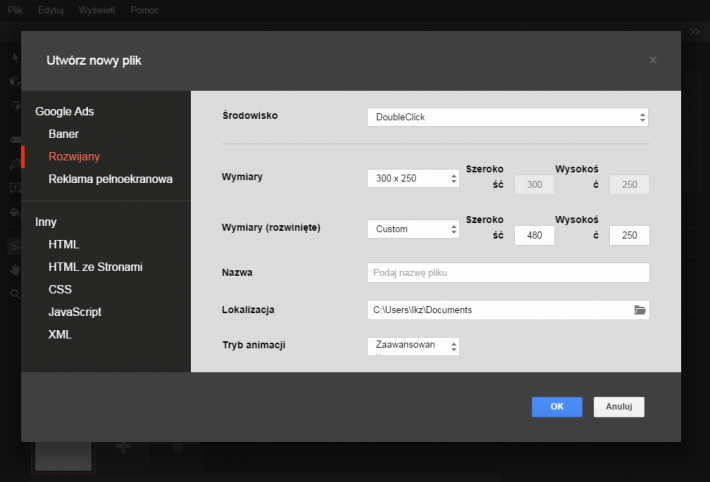
Task: Select the Pen tool in background toolbar
Action: point(14,164)
